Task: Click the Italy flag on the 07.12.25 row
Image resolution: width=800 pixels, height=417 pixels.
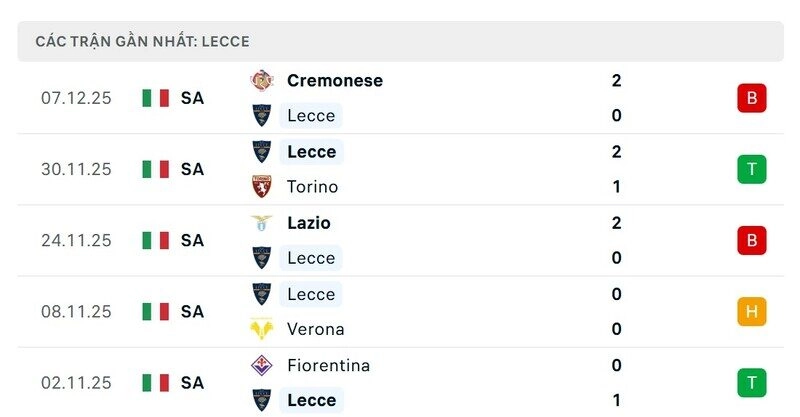Action: 155,98
